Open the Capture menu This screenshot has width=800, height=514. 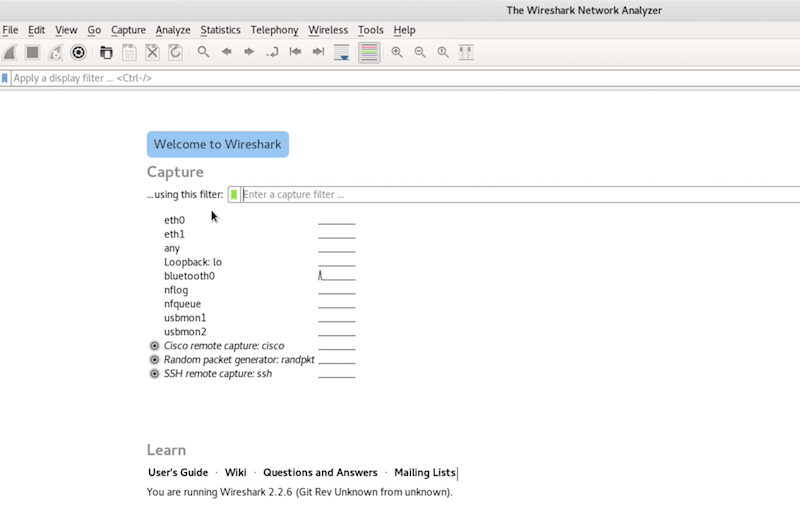pos(128,30)
